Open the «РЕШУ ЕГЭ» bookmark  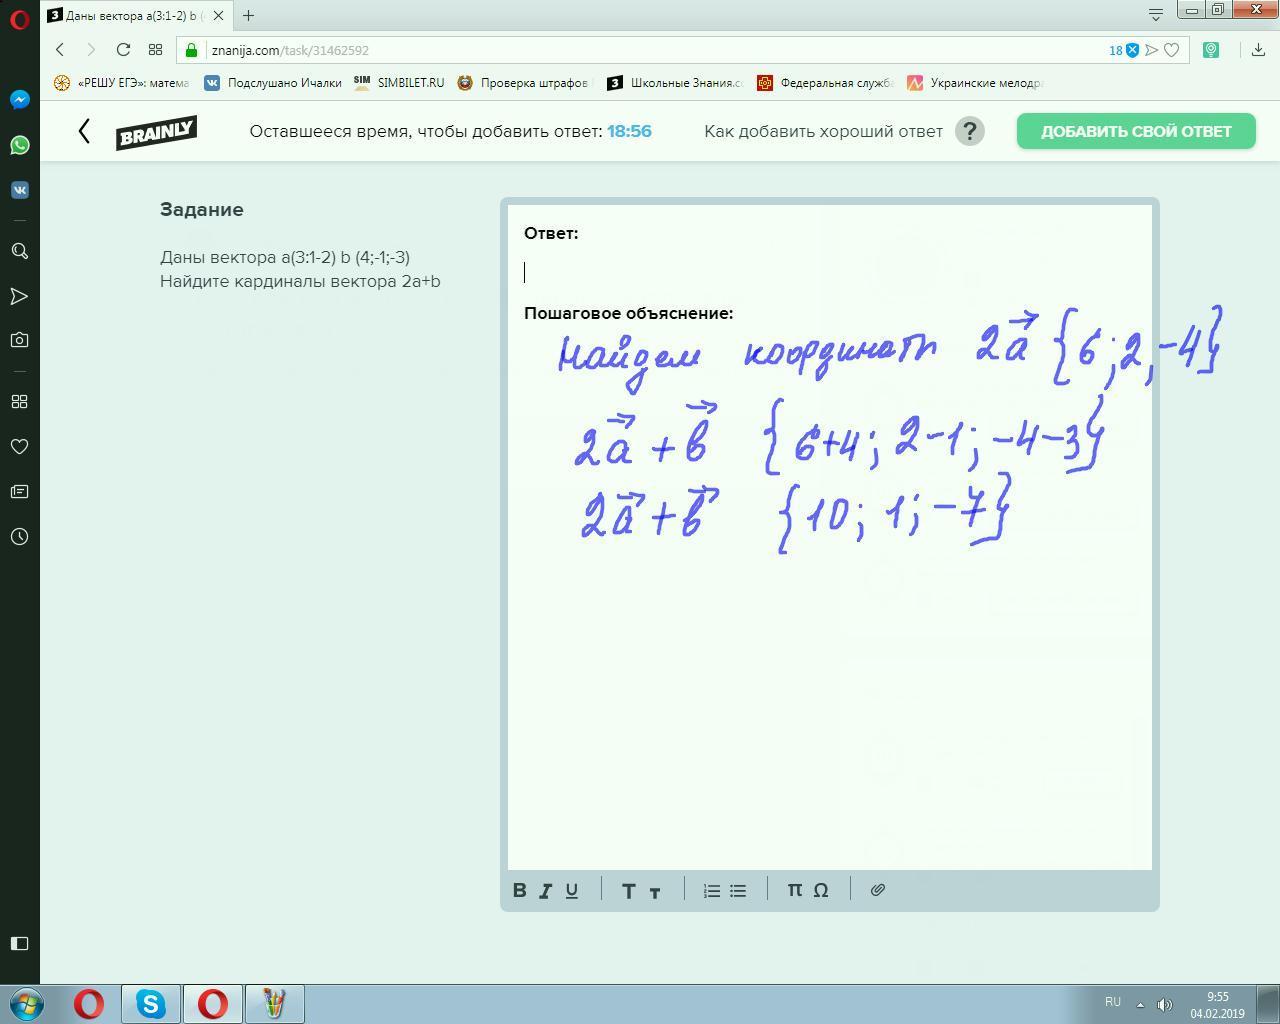pyautogui.click(x=121, y=83)
